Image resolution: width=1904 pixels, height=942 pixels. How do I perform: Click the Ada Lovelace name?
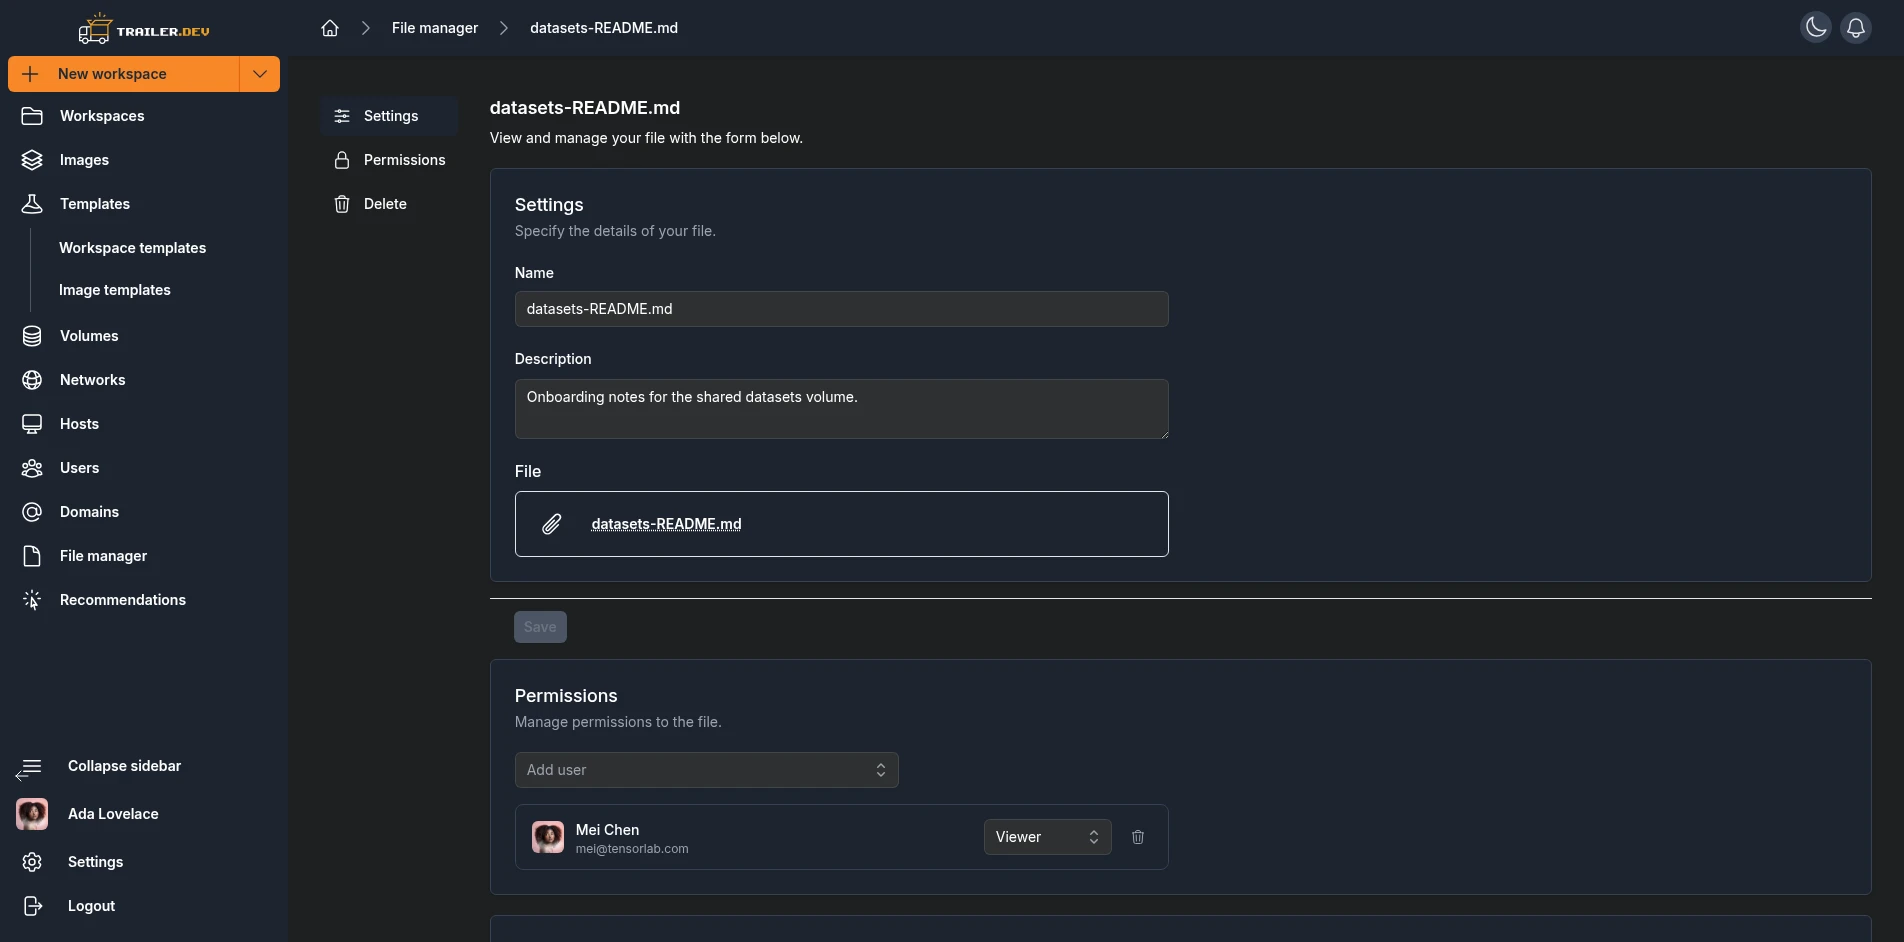(x=113, y=814)
